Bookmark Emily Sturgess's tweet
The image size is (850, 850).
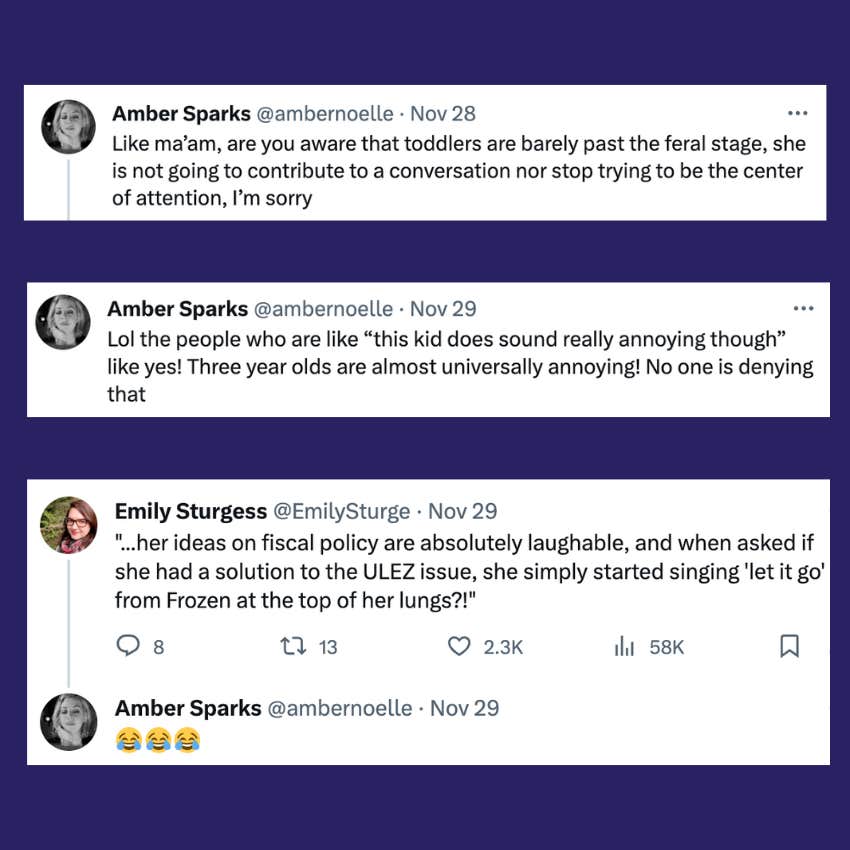789,647
